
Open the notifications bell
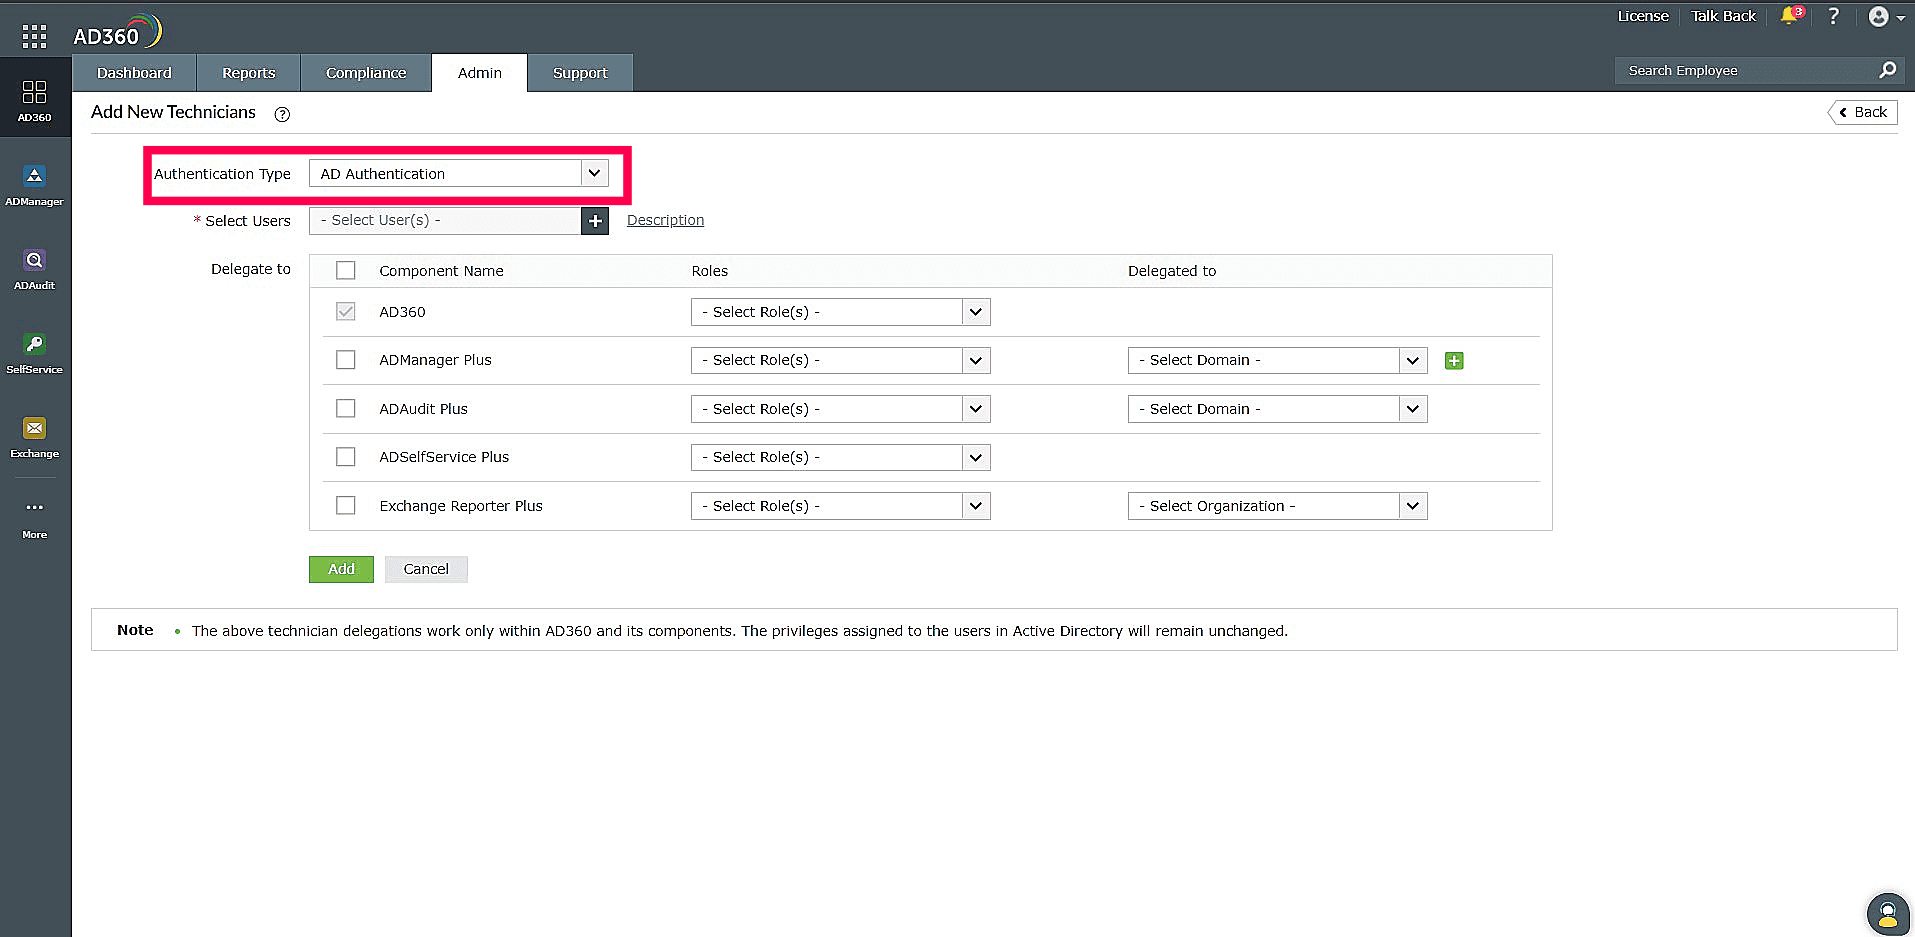click(1789, 16)
